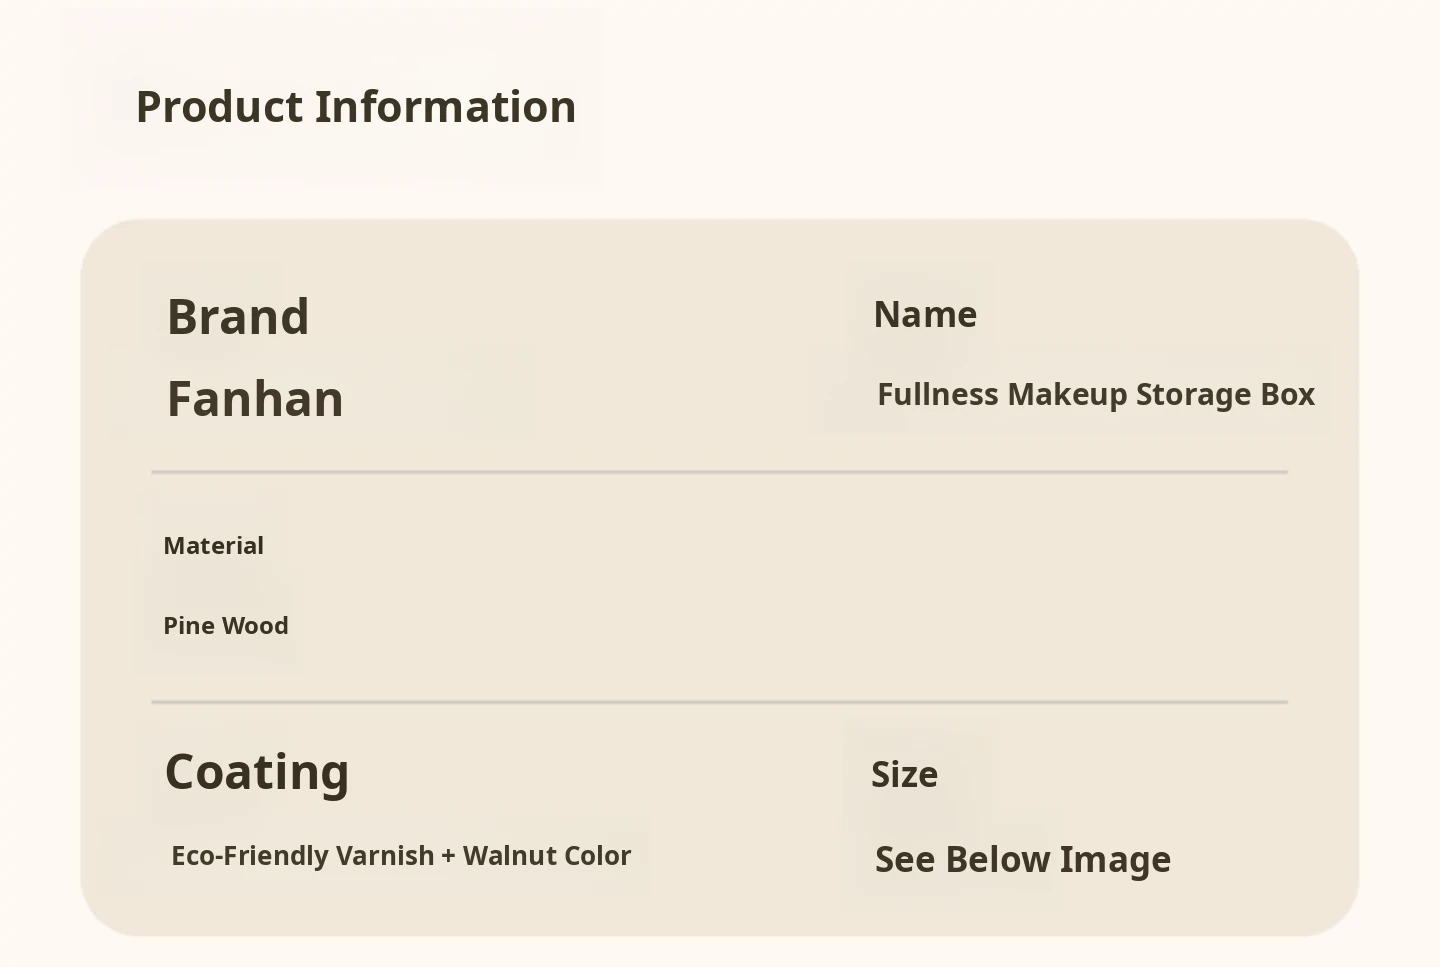Click the "Material" label
The width and height of the screenshot is (1440, 967).
214,546
